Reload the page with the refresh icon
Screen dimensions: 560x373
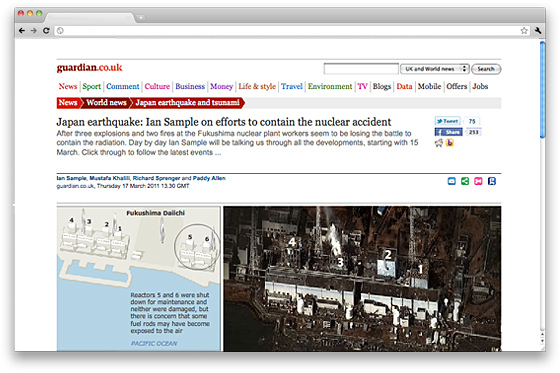[x=46, y=31]
